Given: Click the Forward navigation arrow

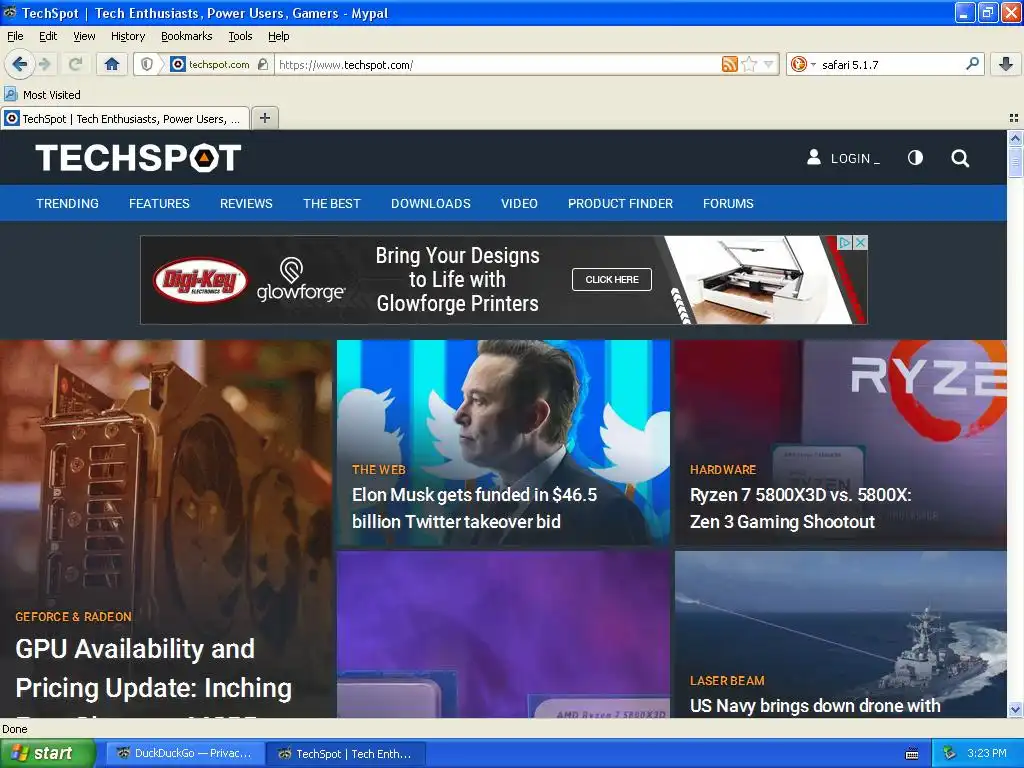Looking at the screenshot, I should (45, 64).
